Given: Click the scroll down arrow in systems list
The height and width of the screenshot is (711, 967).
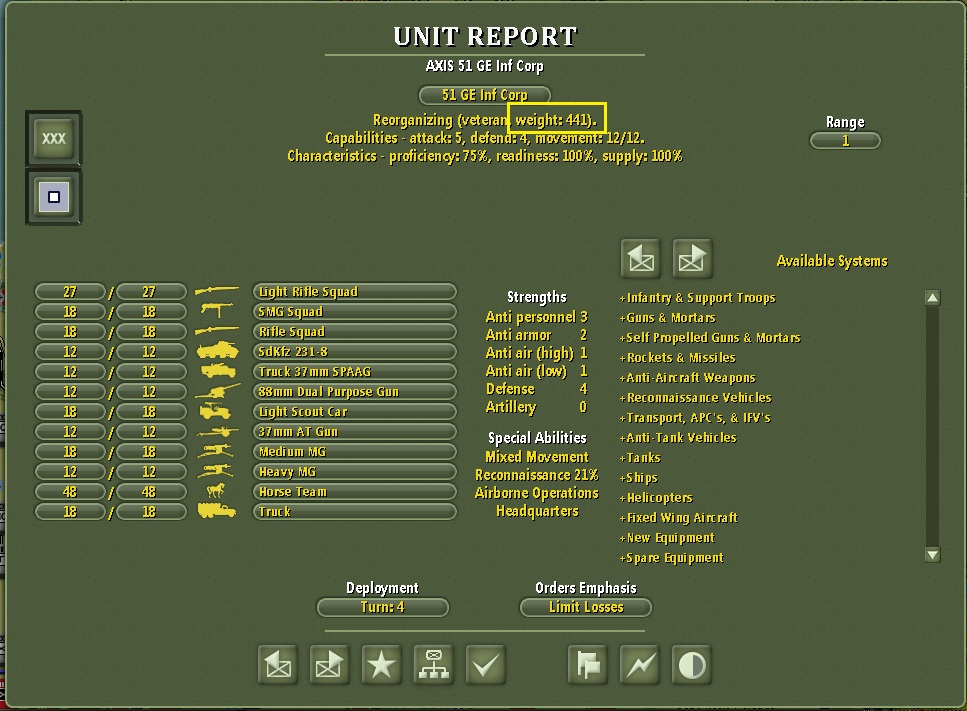Looking at the screenshot, I should tap(932, 555).
